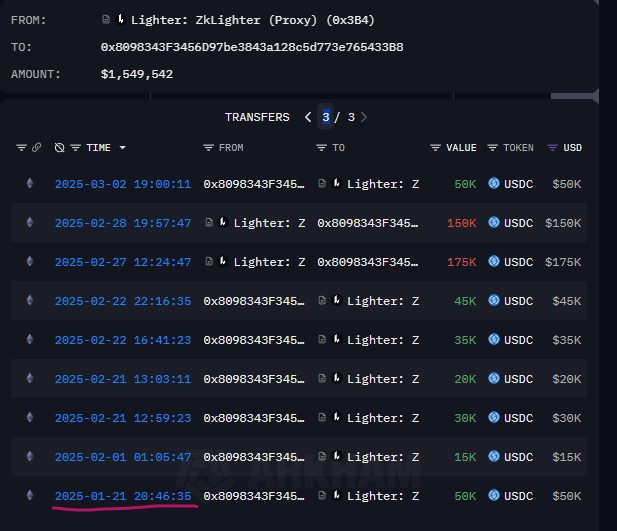Open recipient address in the 2025-02-27 row
The height and width of the screenshot is (531, 617).
368,262
